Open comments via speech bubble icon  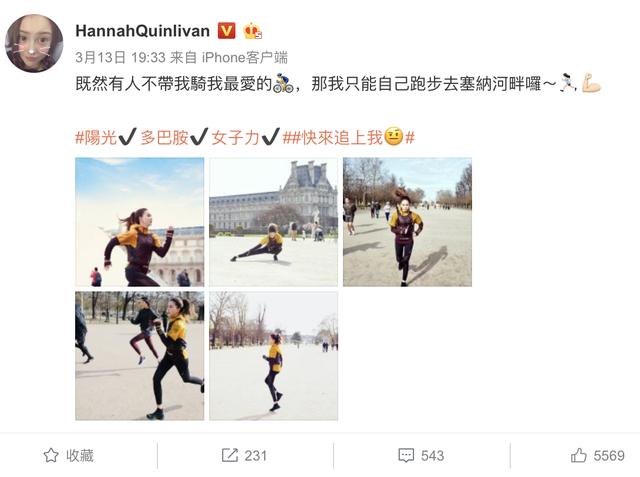(x=406, y=456)
